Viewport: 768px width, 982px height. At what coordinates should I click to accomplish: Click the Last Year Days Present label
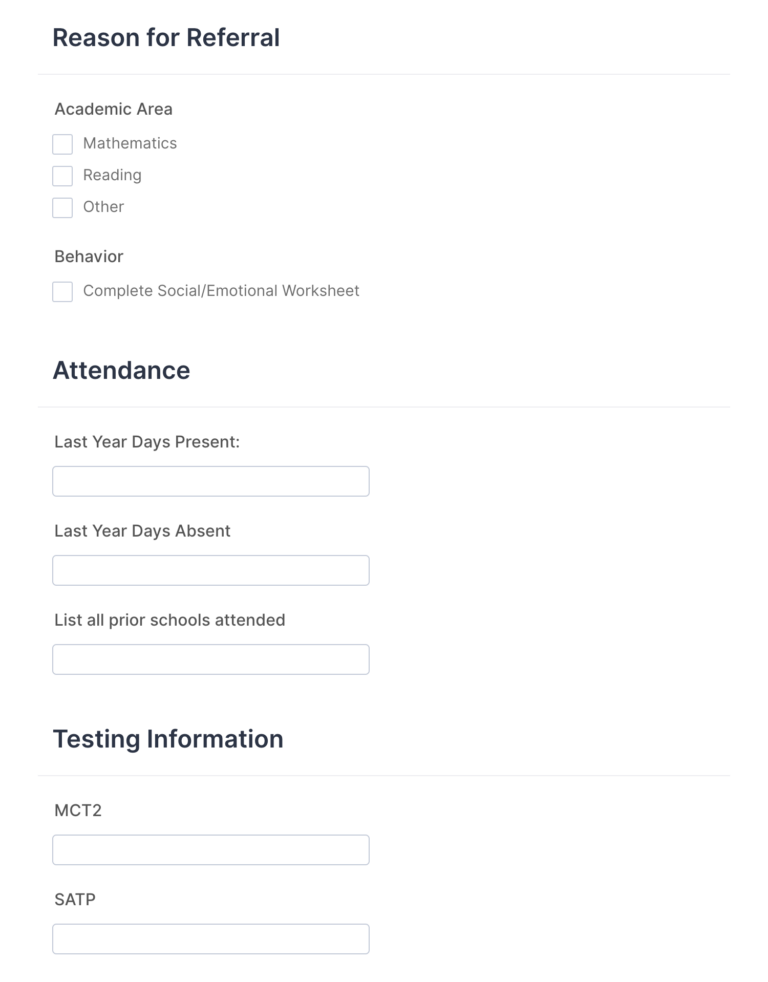tap(147, 441)
